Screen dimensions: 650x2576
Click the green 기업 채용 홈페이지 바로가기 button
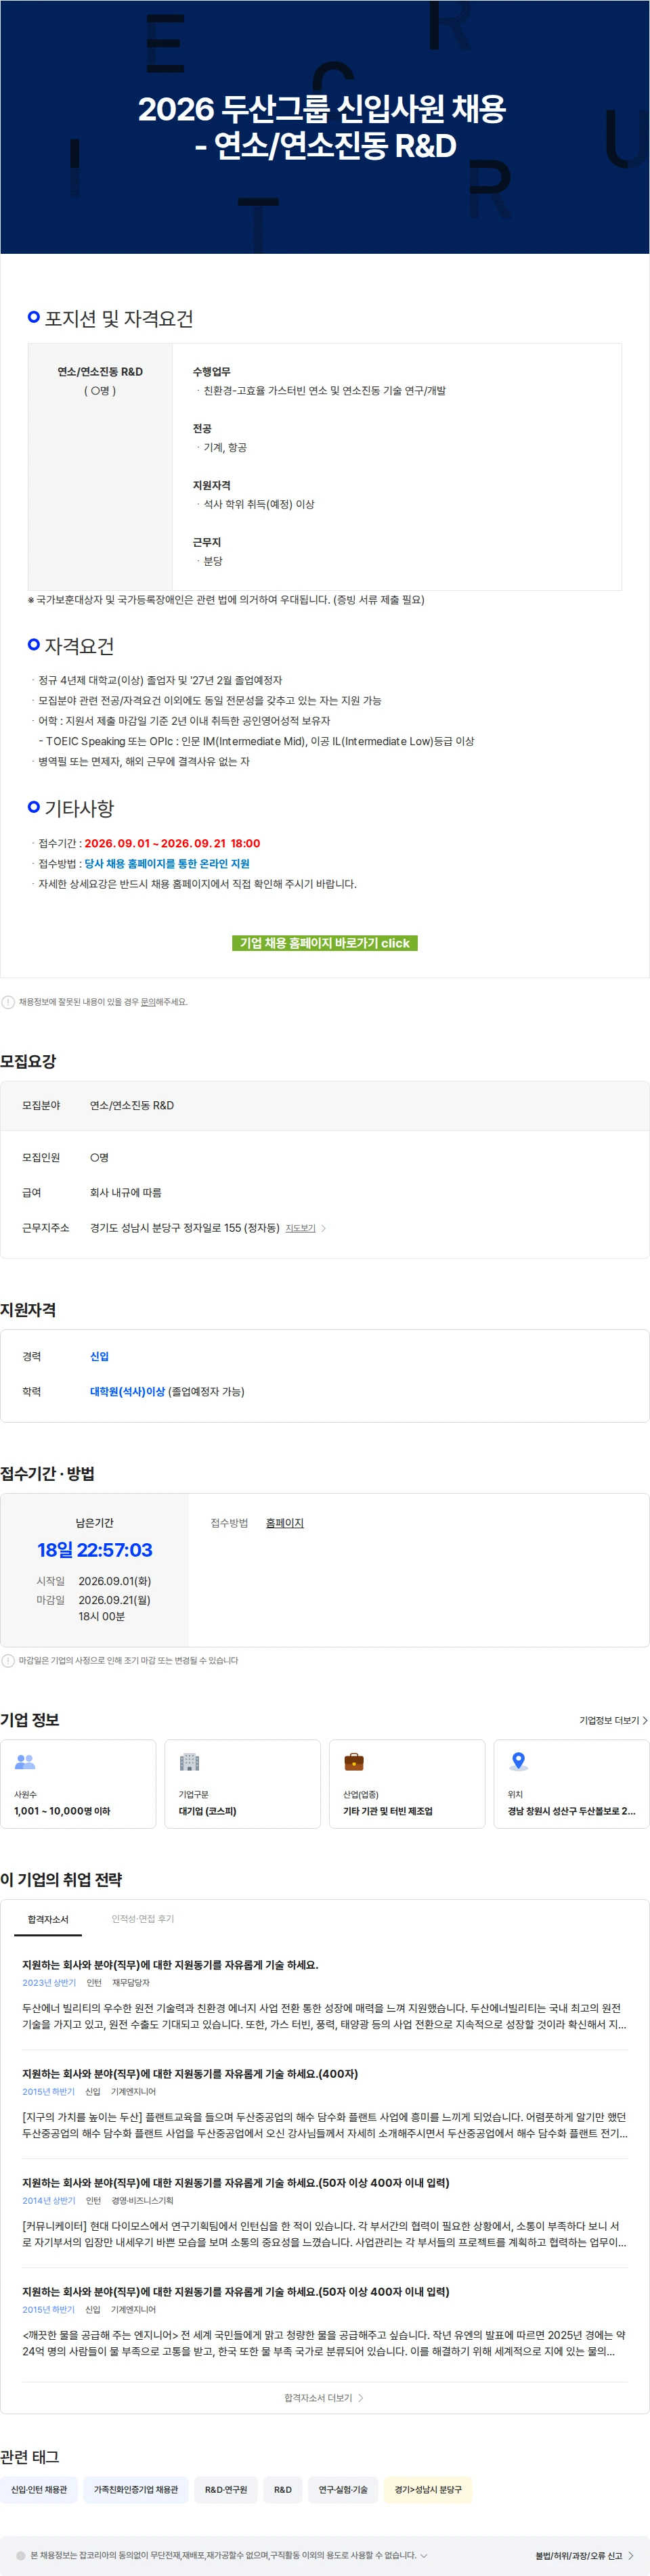(x=324, y=942)
